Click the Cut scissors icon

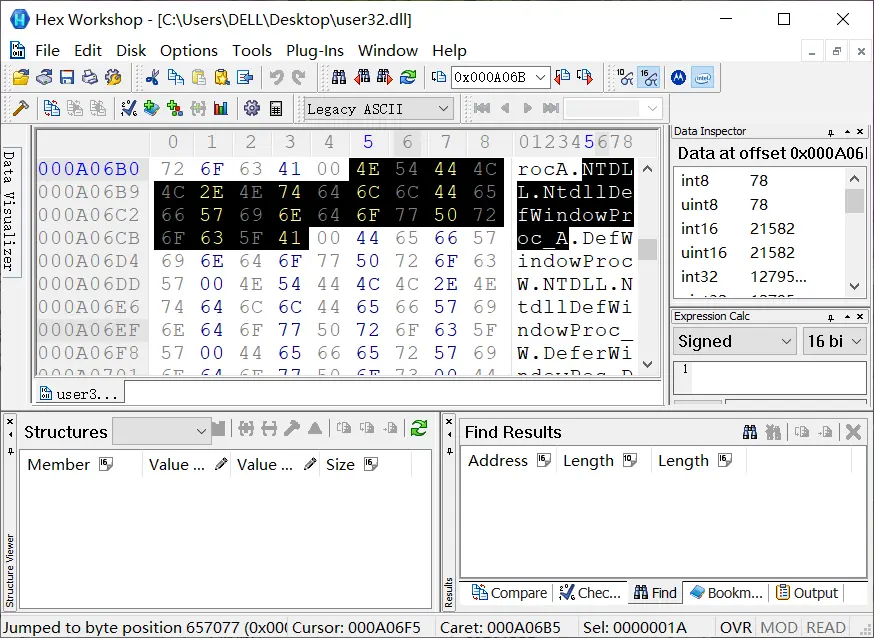pyautogui.click(x=153, y=77)
